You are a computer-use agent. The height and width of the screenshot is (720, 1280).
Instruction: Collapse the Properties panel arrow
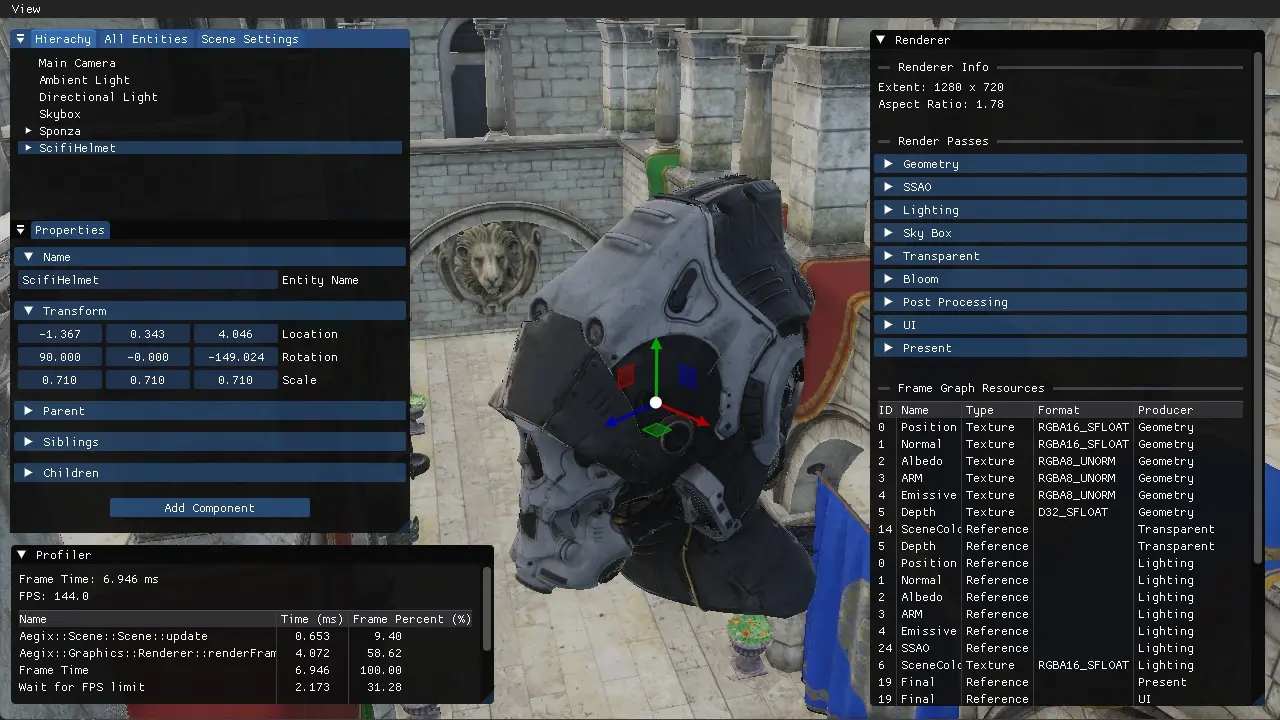coord(20,230)
